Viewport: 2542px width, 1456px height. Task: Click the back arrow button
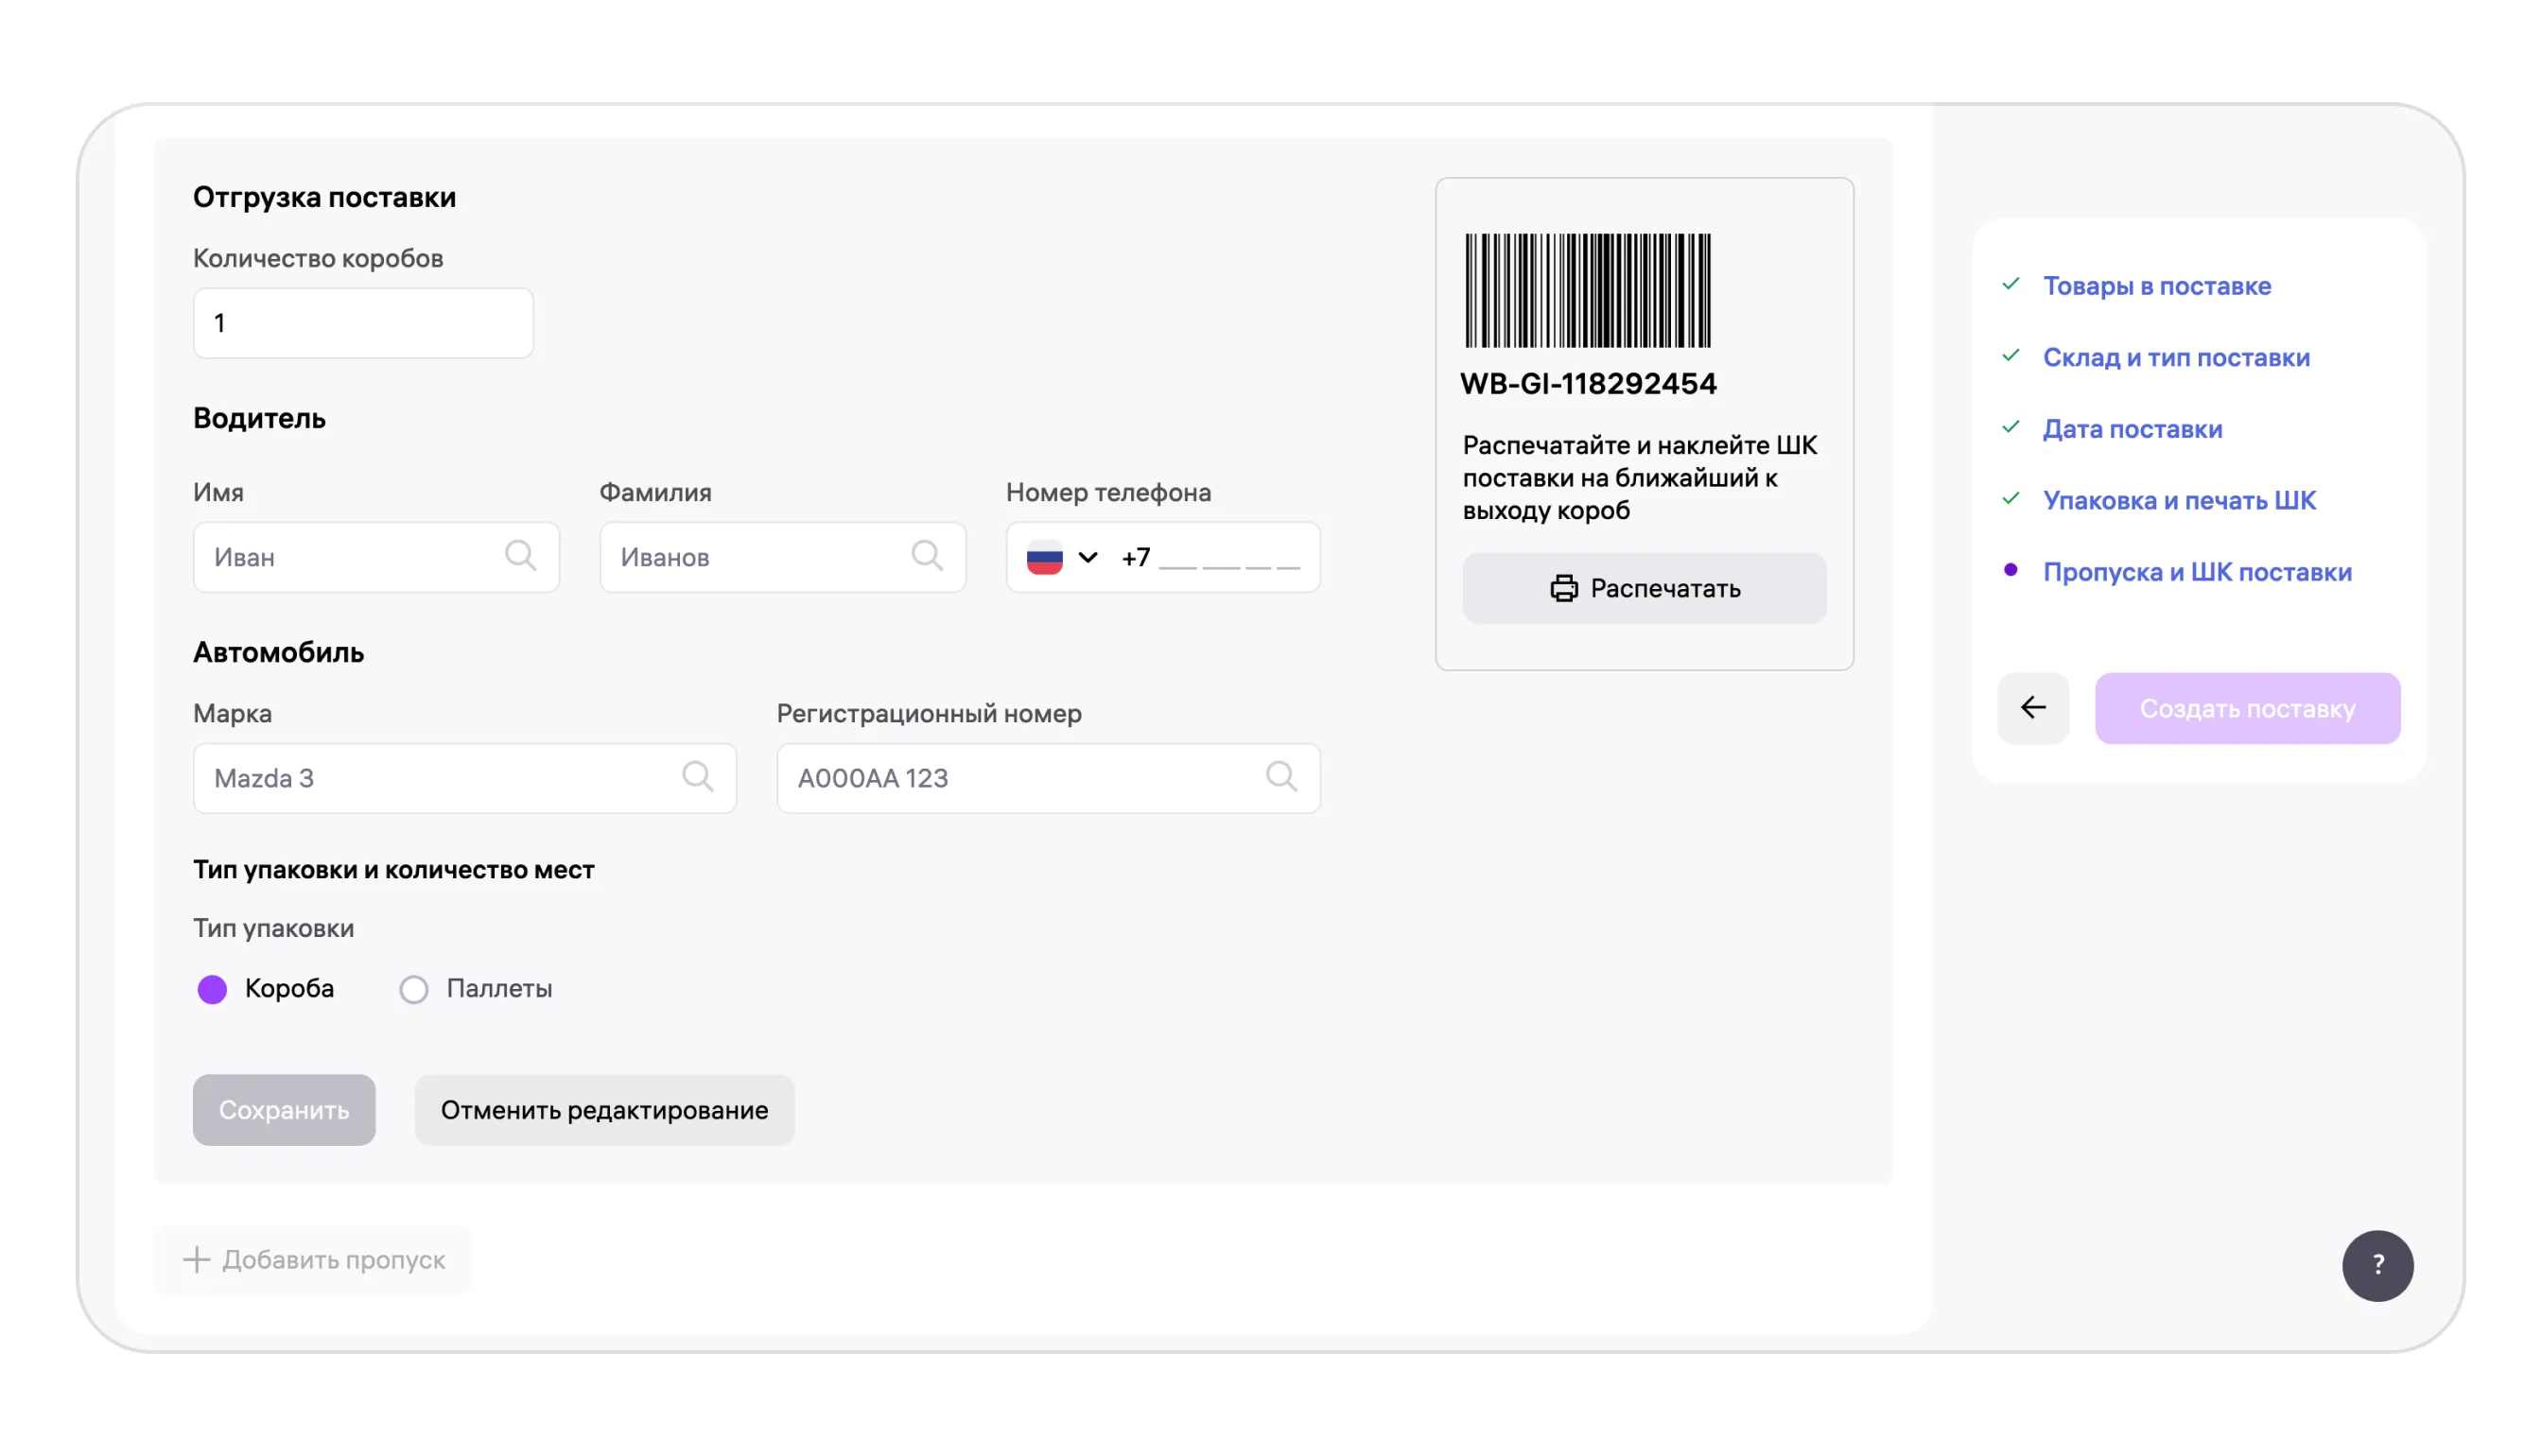coord(2033,708)
